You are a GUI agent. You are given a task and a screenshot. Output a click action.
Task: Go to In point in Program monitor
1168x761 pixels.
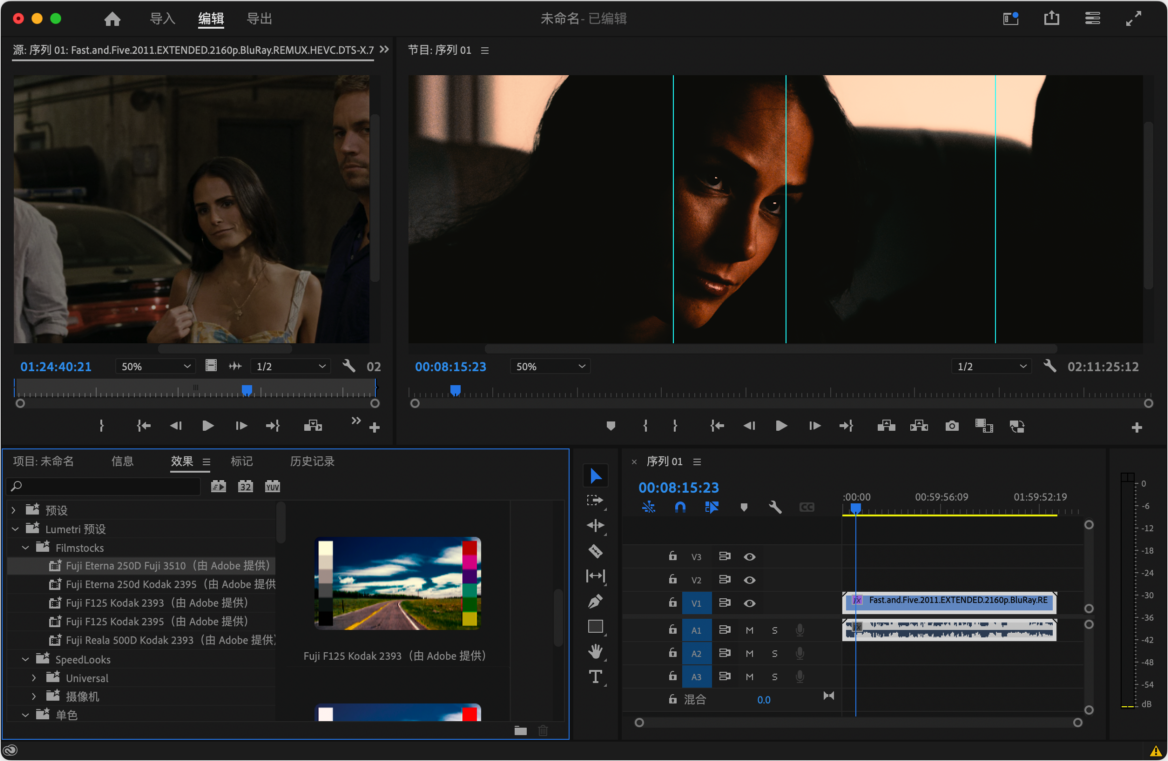coord(717,426)
